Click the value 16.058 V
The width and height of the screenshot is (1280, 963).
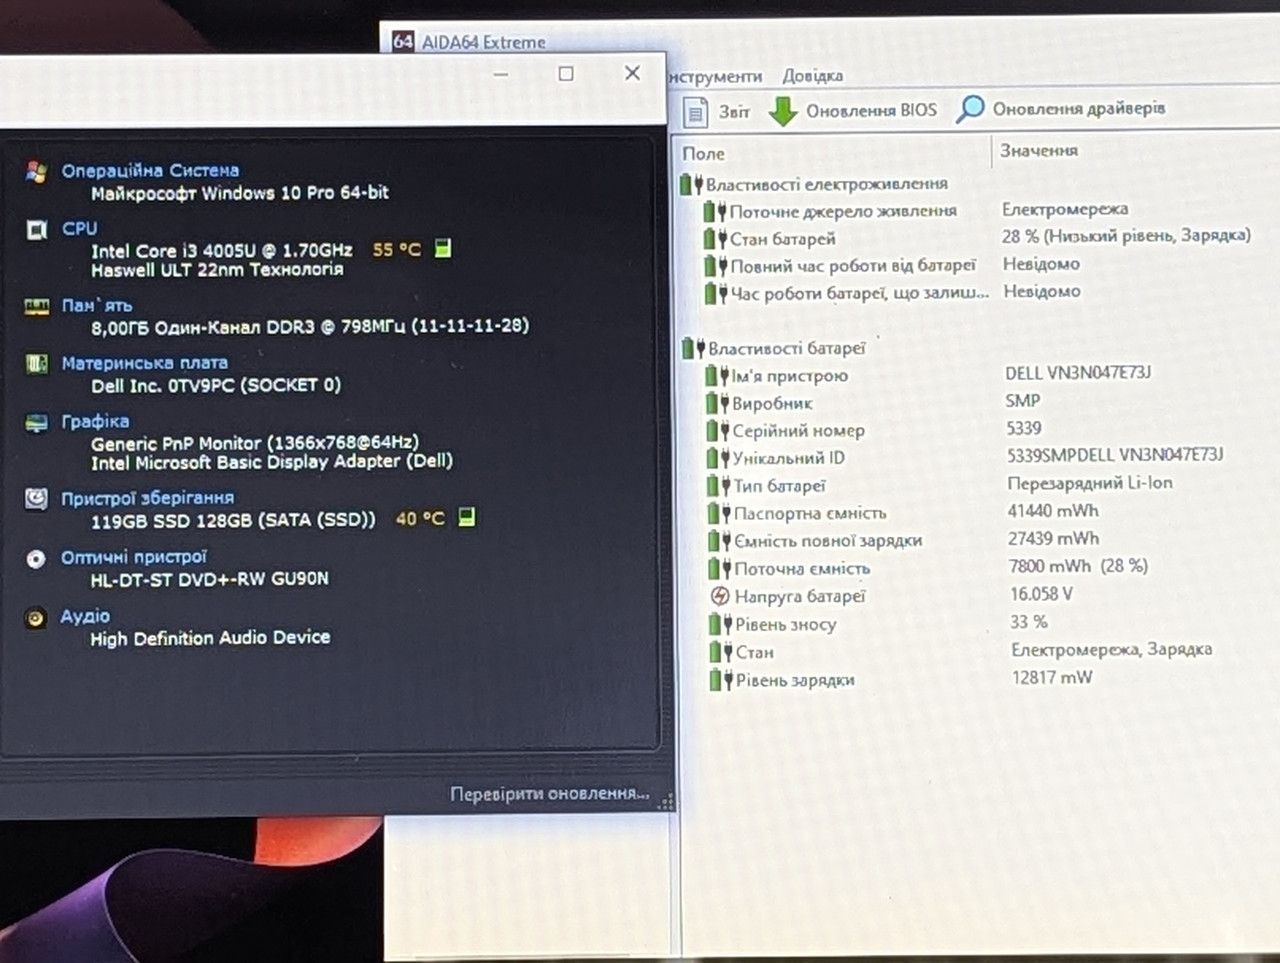click(x=1041, y=594)
